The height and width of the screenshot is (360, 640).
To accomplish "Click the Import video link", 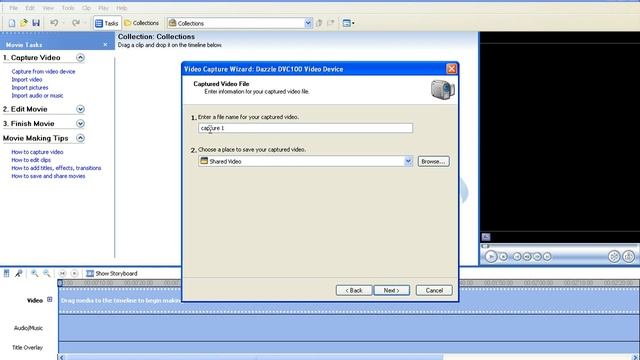I will pos(27,80).
